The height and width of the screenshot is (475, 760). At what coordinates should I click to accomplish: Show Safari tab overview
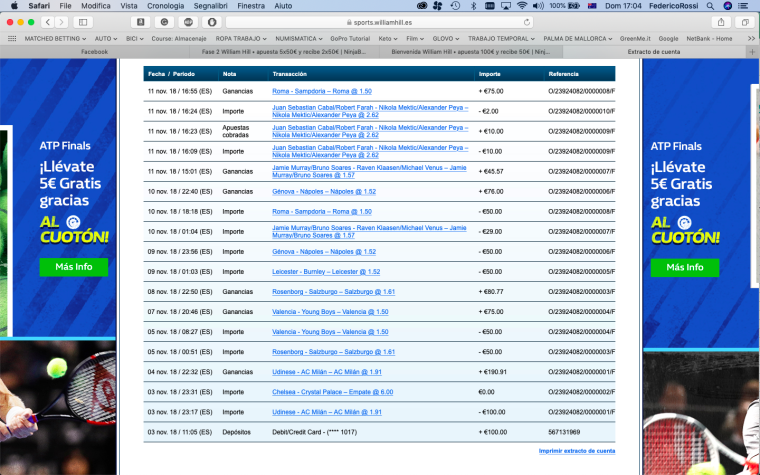(x=744, y=22)
